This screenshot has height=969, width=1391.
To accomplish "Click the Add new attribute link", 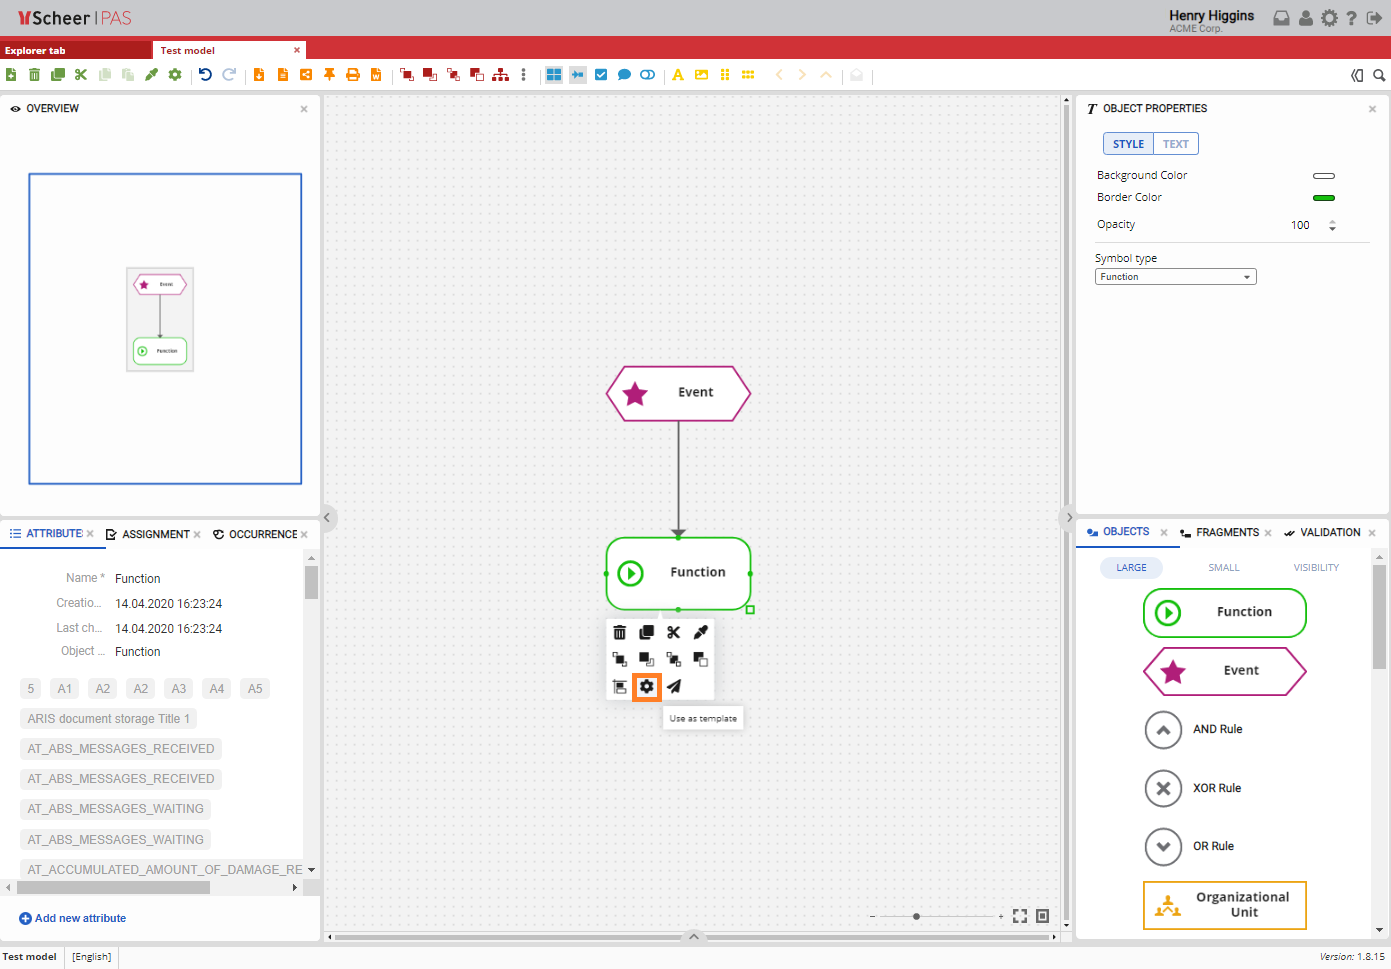I will [73, 919].
